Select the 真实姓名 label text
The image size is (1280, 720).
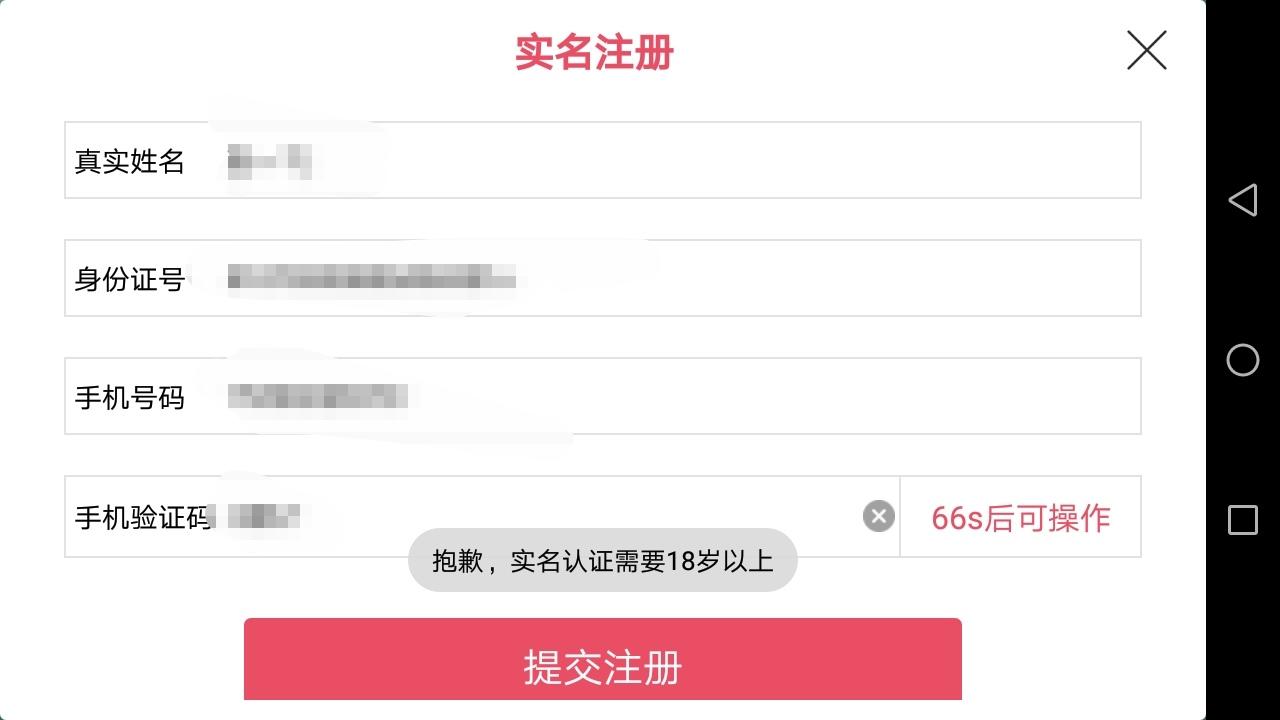[x=130, y=161]
